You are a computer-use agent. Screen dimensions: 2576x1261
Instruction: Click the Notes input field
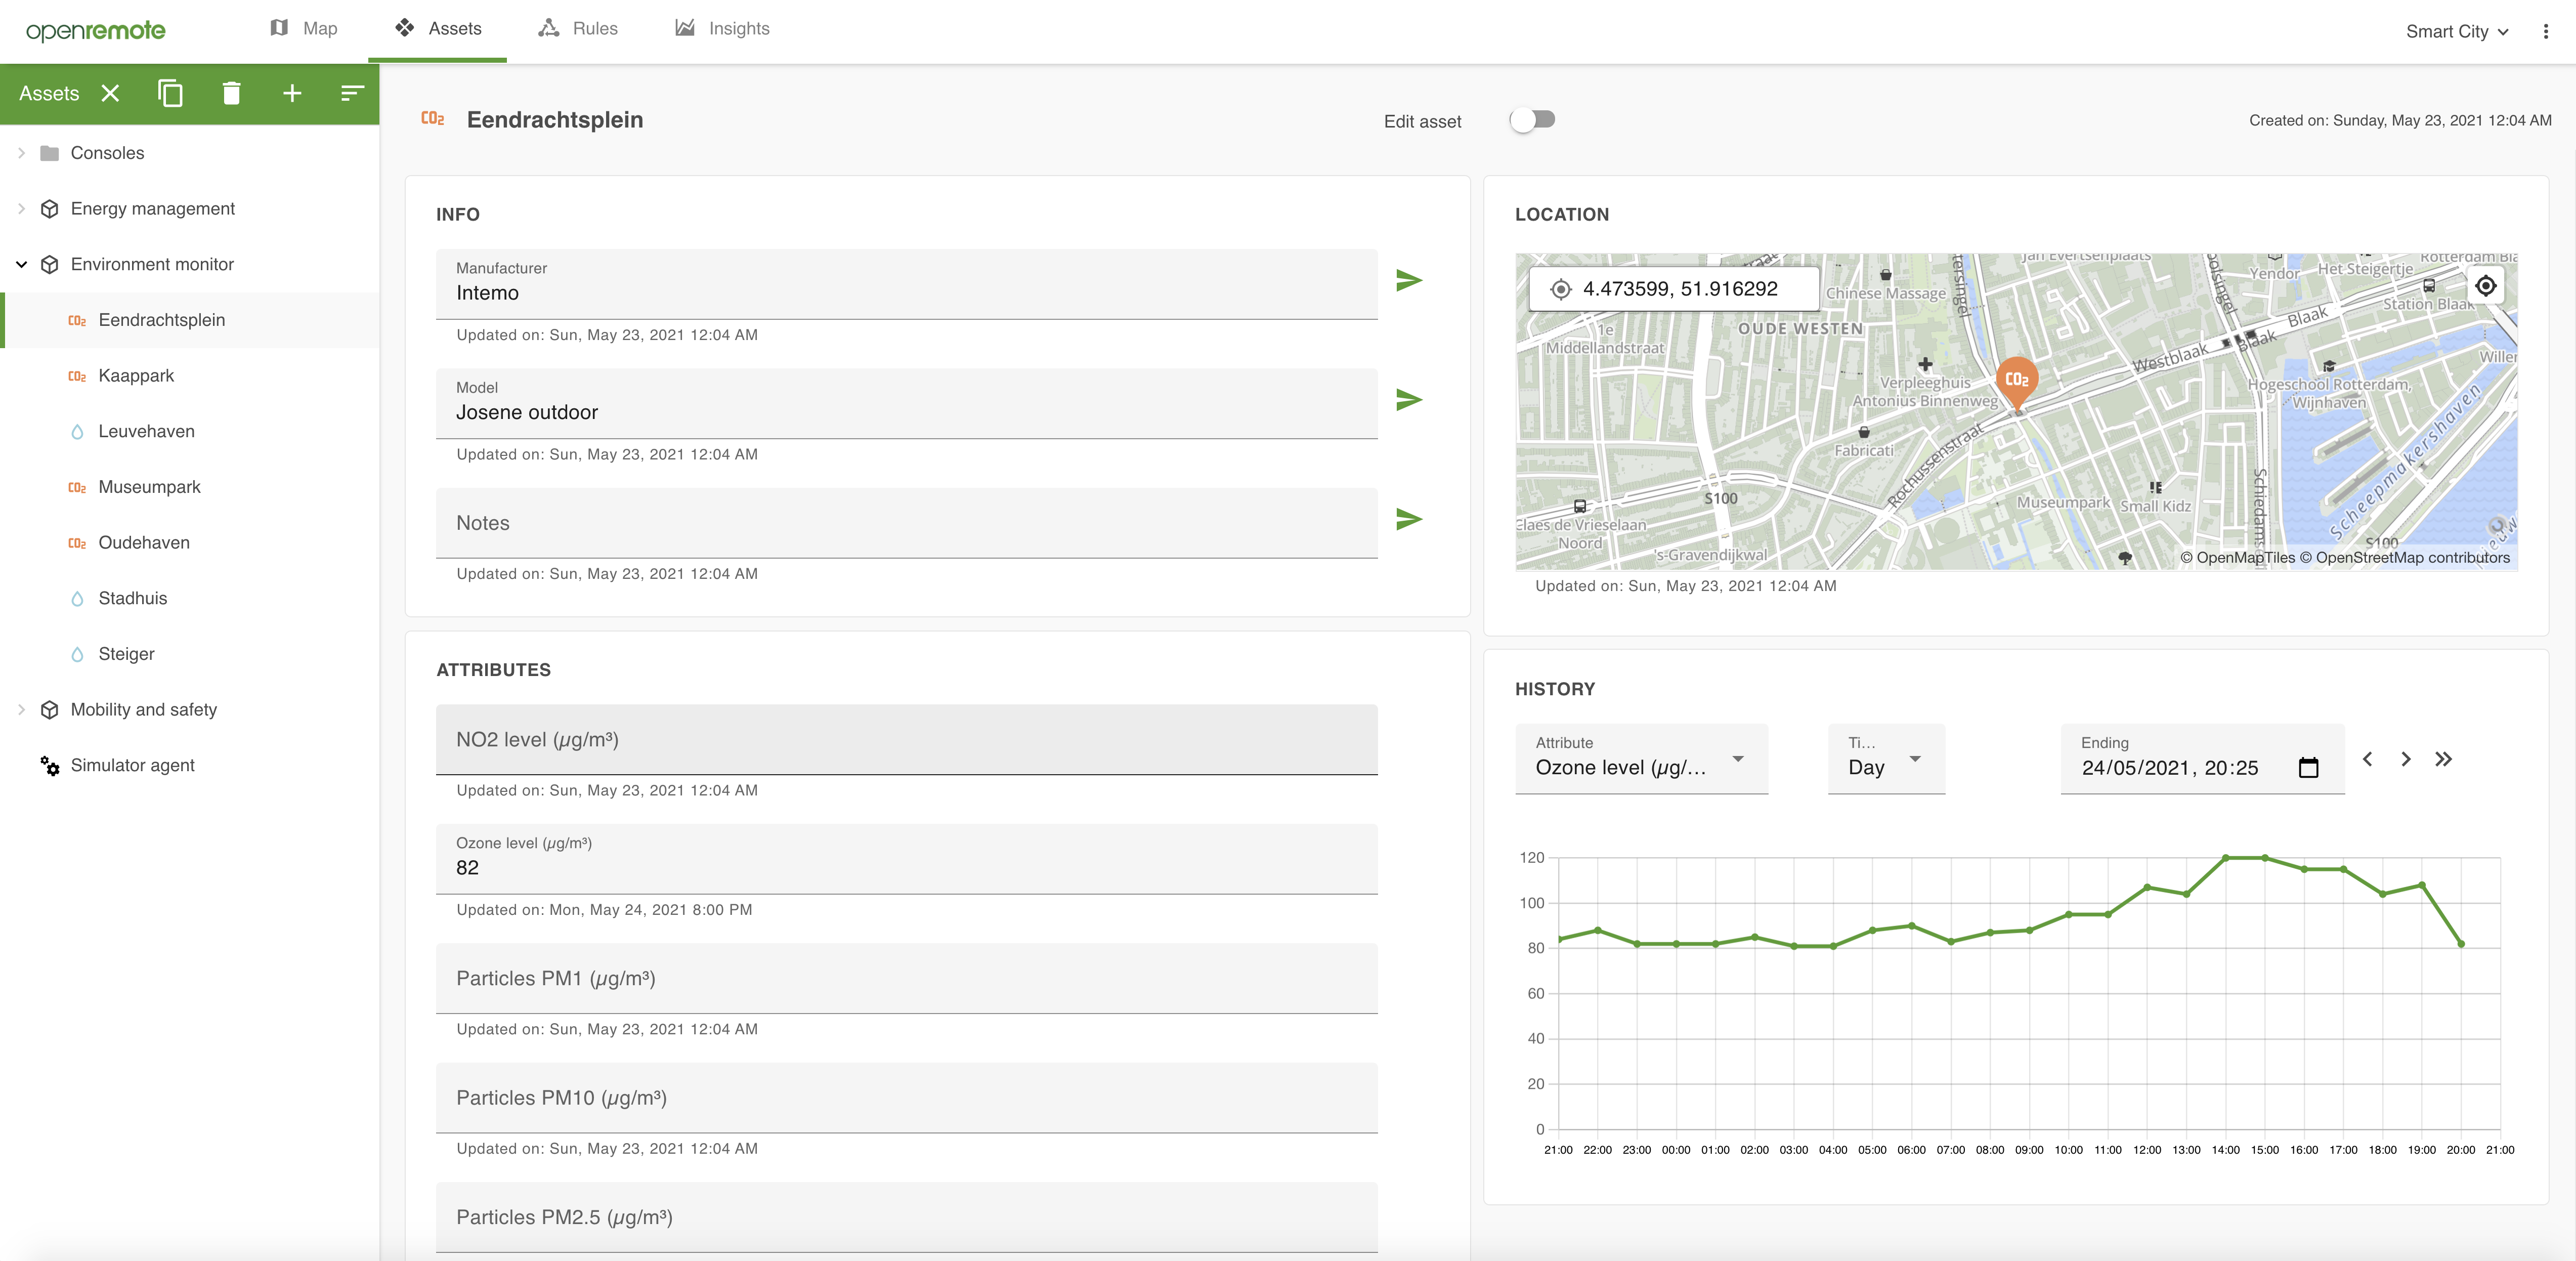click(x=905, y=523)
